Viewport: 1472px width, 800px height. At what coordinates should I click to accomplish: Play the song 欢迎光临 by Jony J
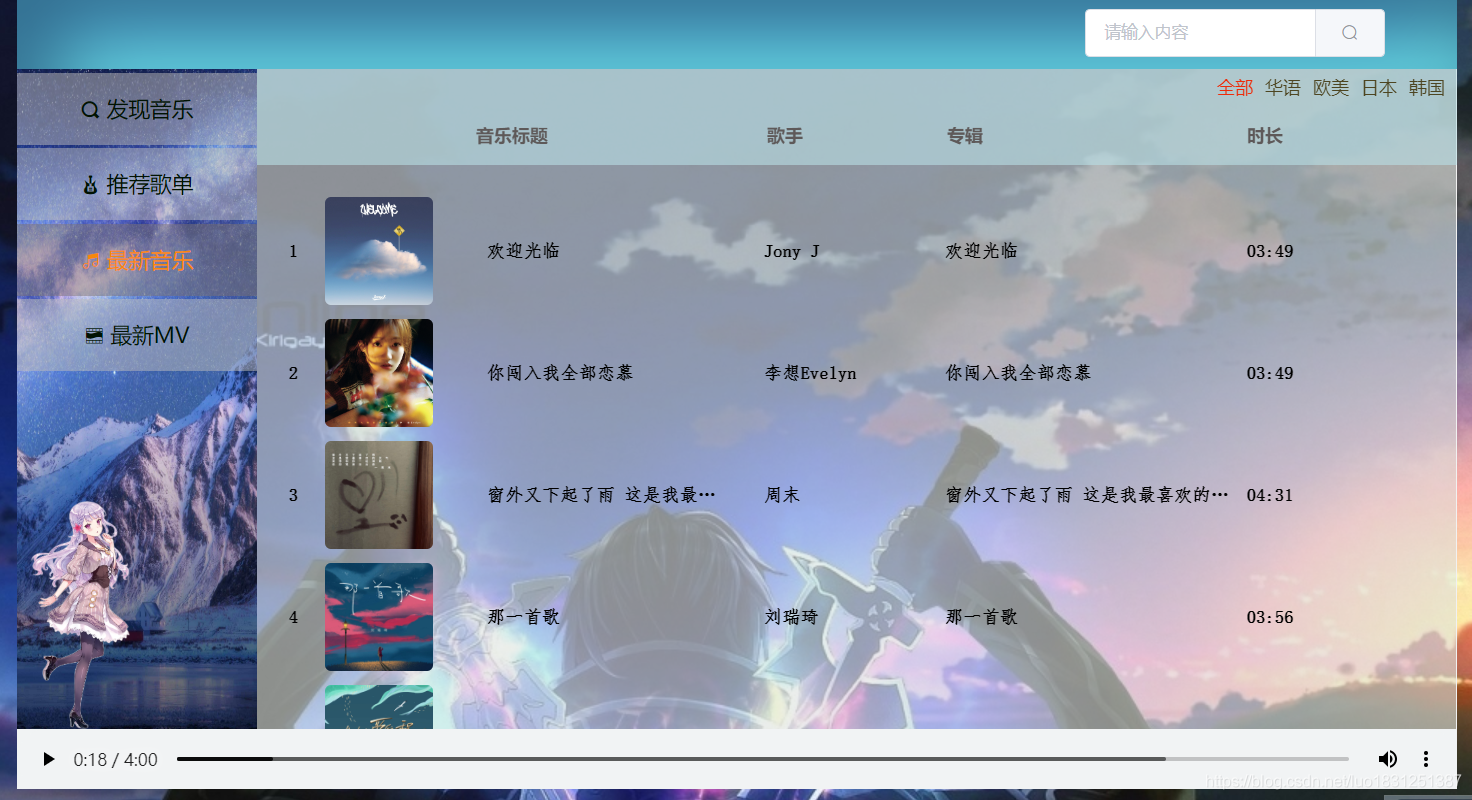coord(523,251)
